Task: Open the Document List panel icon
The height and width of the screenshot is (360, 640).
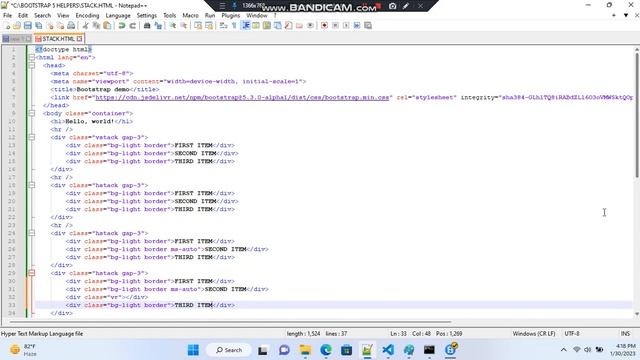Action: [278, 25]
